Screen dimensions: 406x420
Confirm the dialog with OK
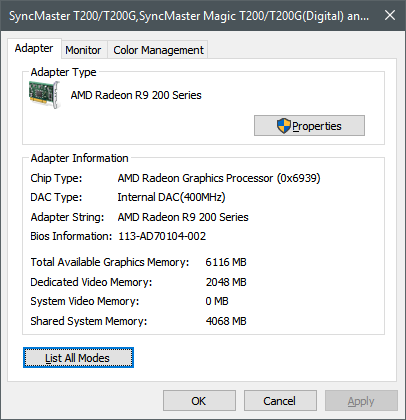click(x=199, y=401)
